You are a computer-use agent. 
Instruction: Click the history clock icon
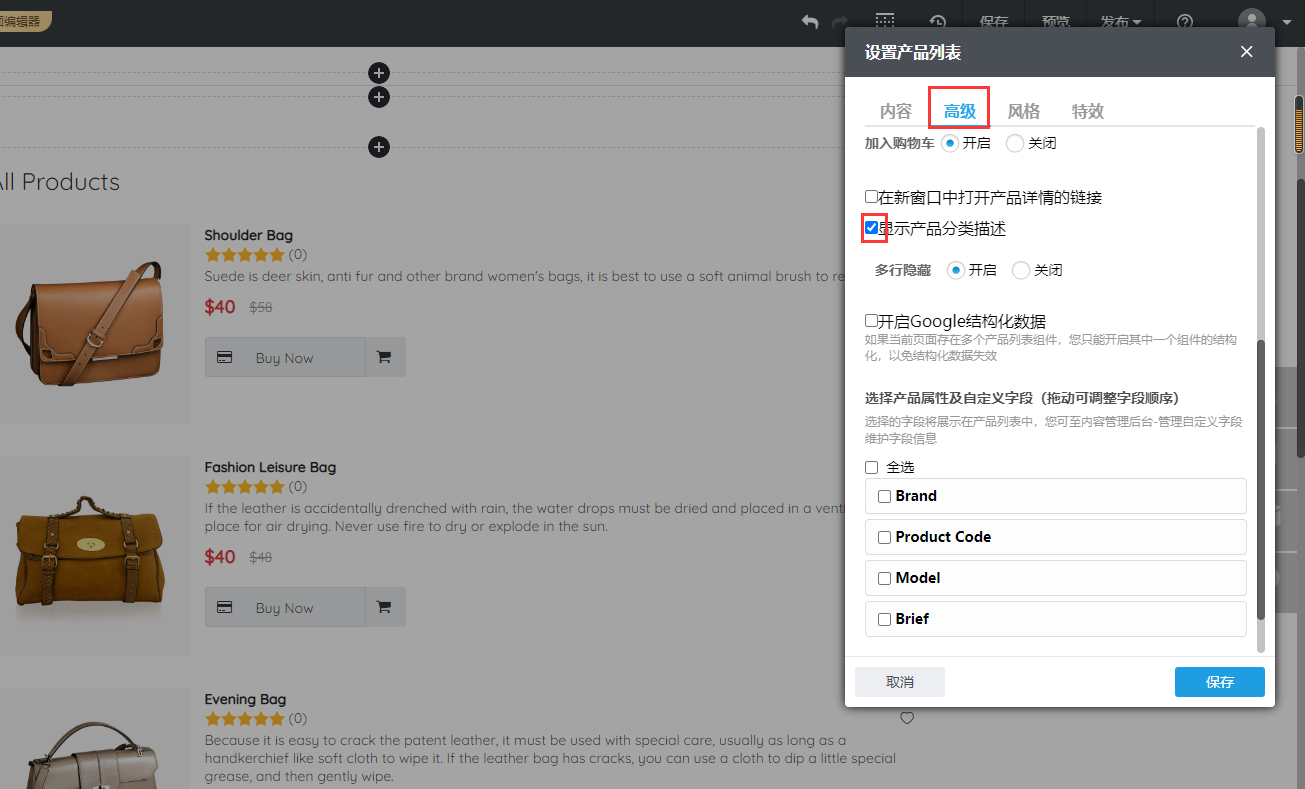[937, 22]
